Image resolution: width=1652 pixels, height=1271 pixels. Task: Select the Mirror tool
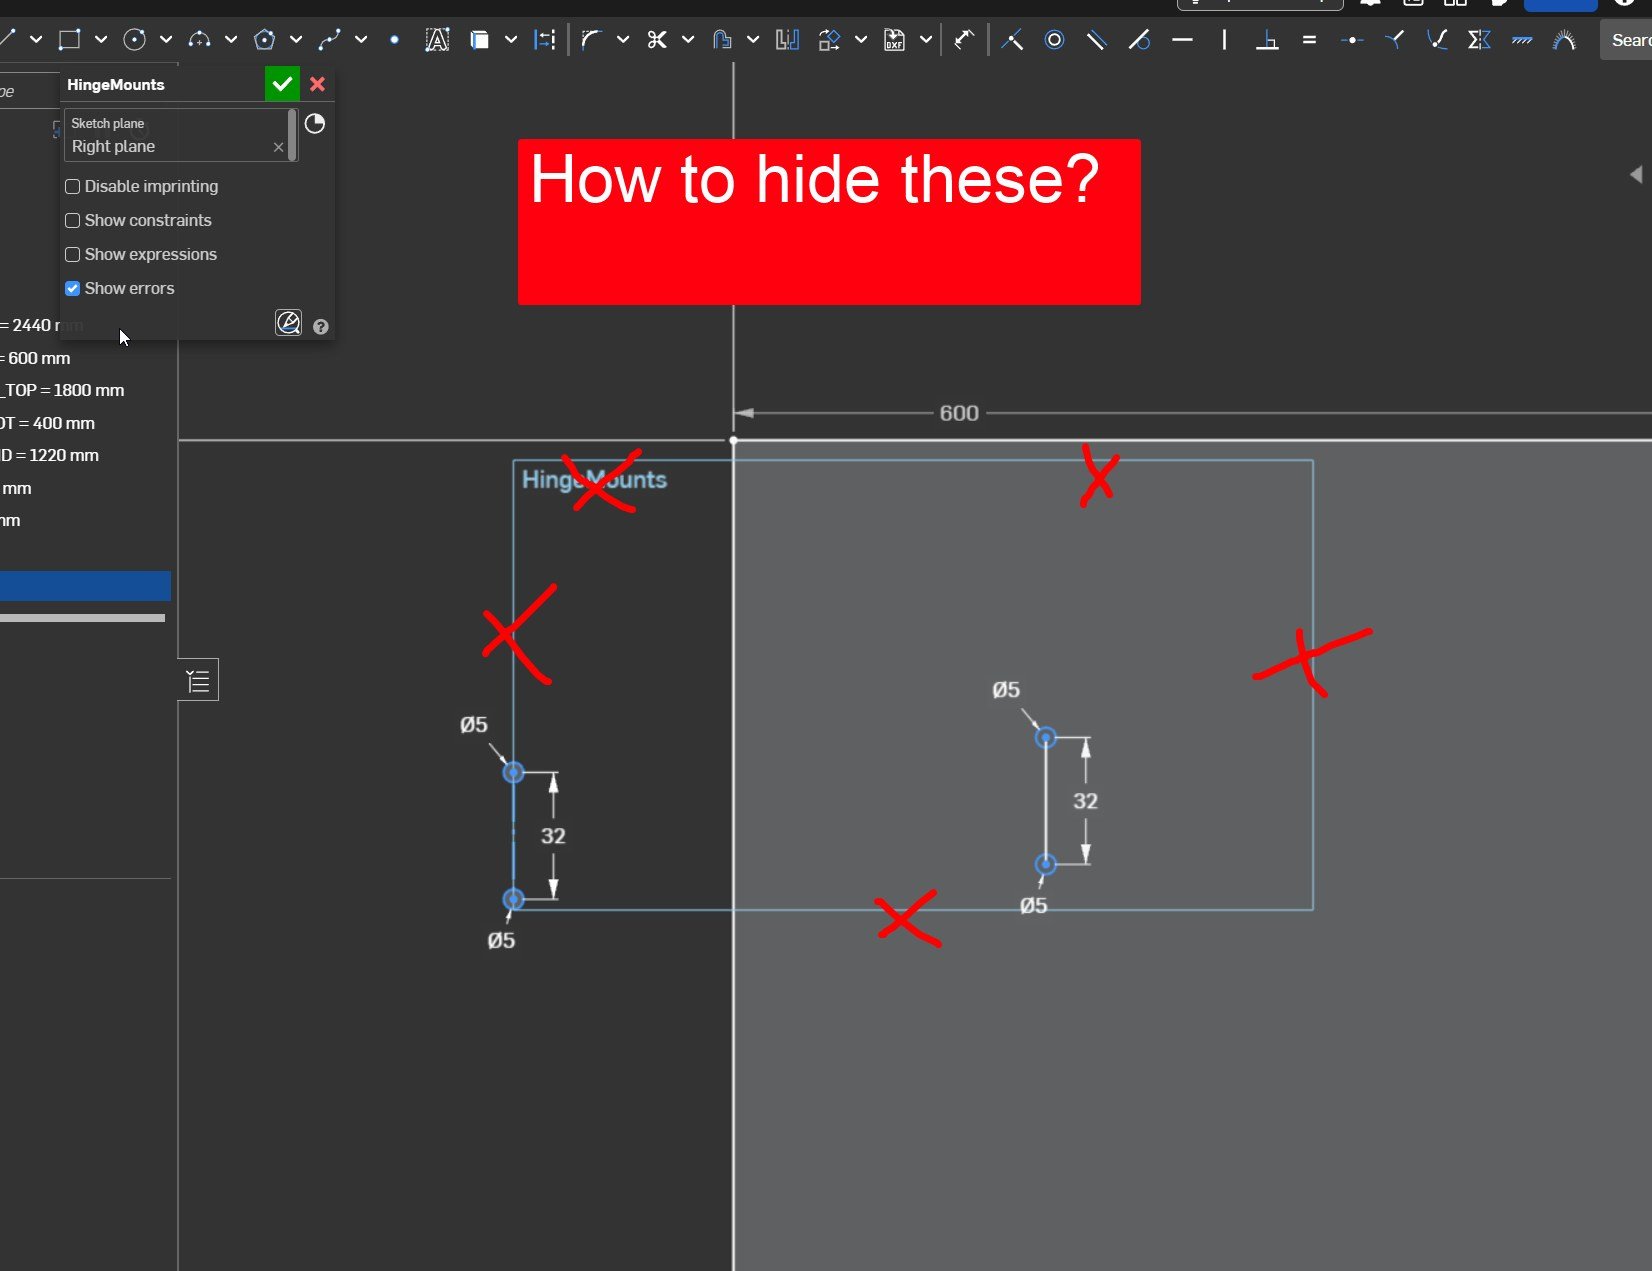pyautogui.click(x=787, y=39)
